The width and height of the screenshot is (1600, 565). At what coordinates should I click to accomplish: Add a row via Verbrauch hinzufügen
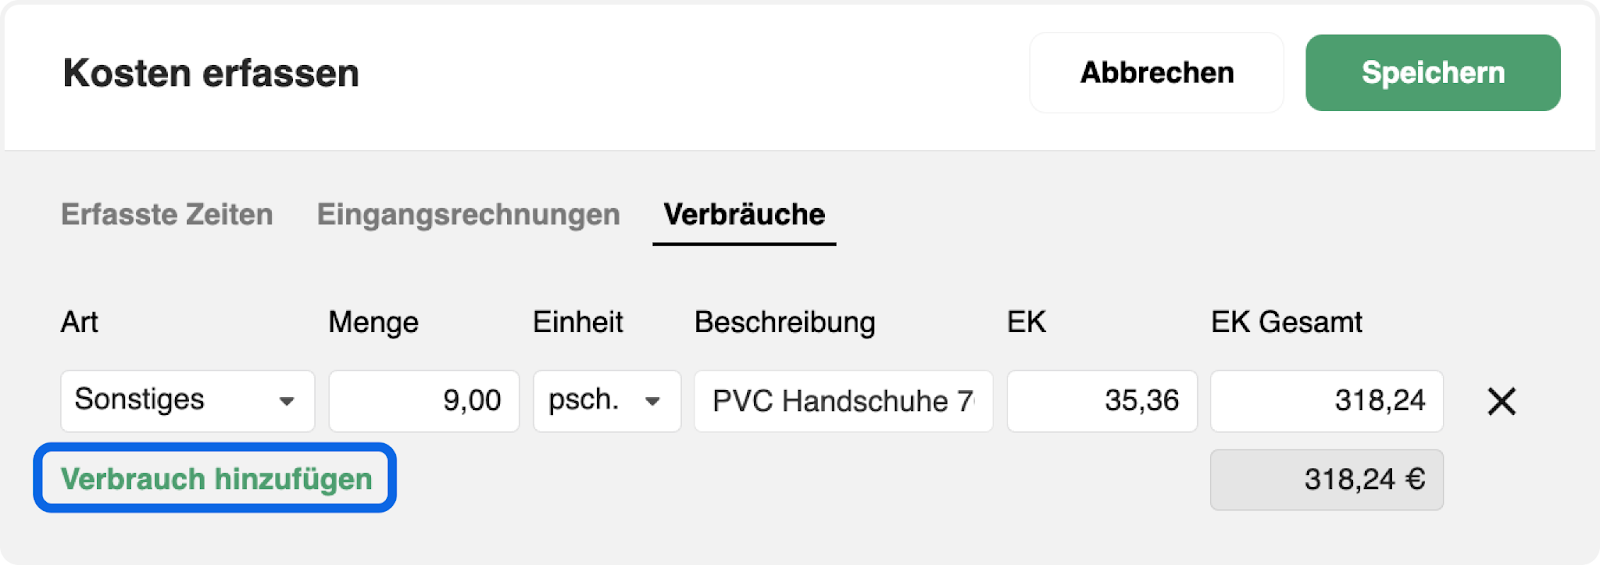[x=216, y=479]
